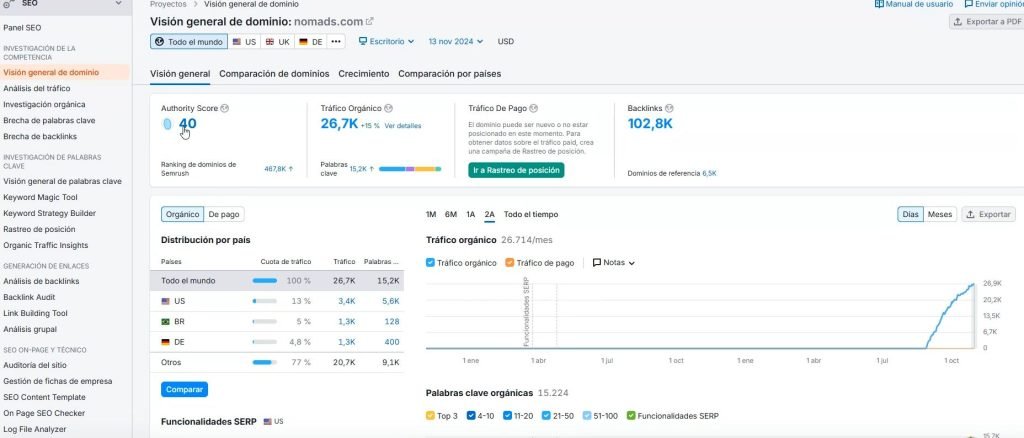
Task: Click the Palabras clave distribution color bar
Action: [x=410, y=169]
